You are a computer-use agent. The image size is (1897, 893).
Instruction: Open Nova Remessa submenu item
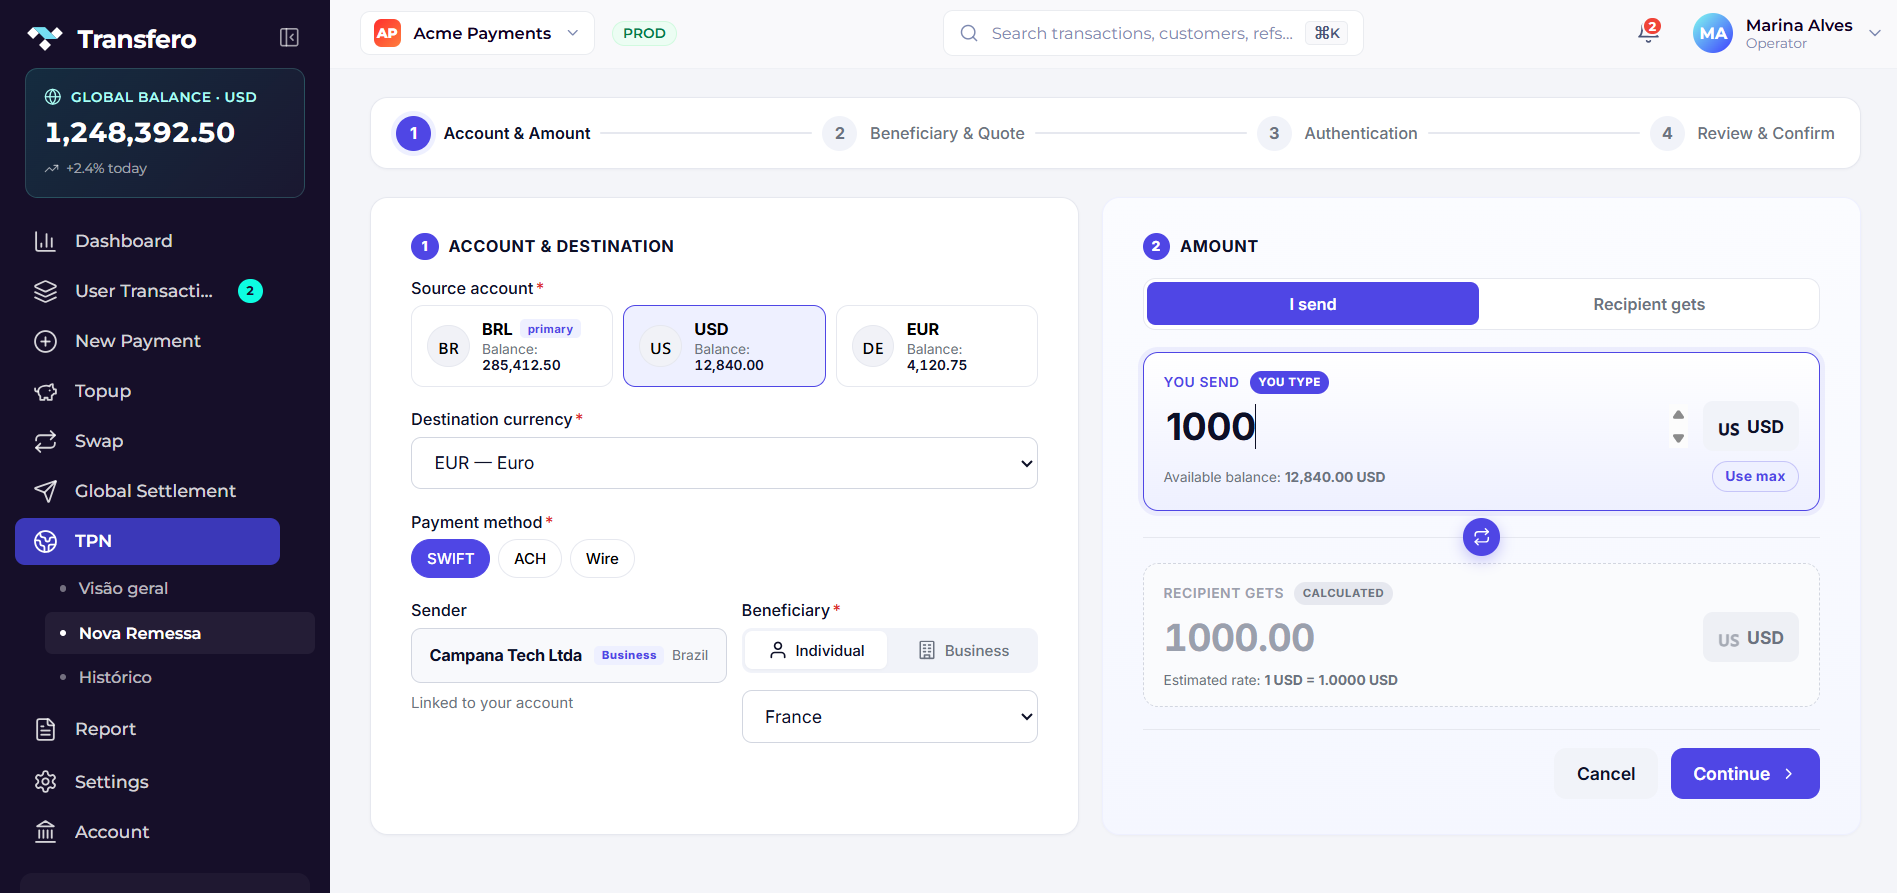pyautogui.click(x=180, y=633)
